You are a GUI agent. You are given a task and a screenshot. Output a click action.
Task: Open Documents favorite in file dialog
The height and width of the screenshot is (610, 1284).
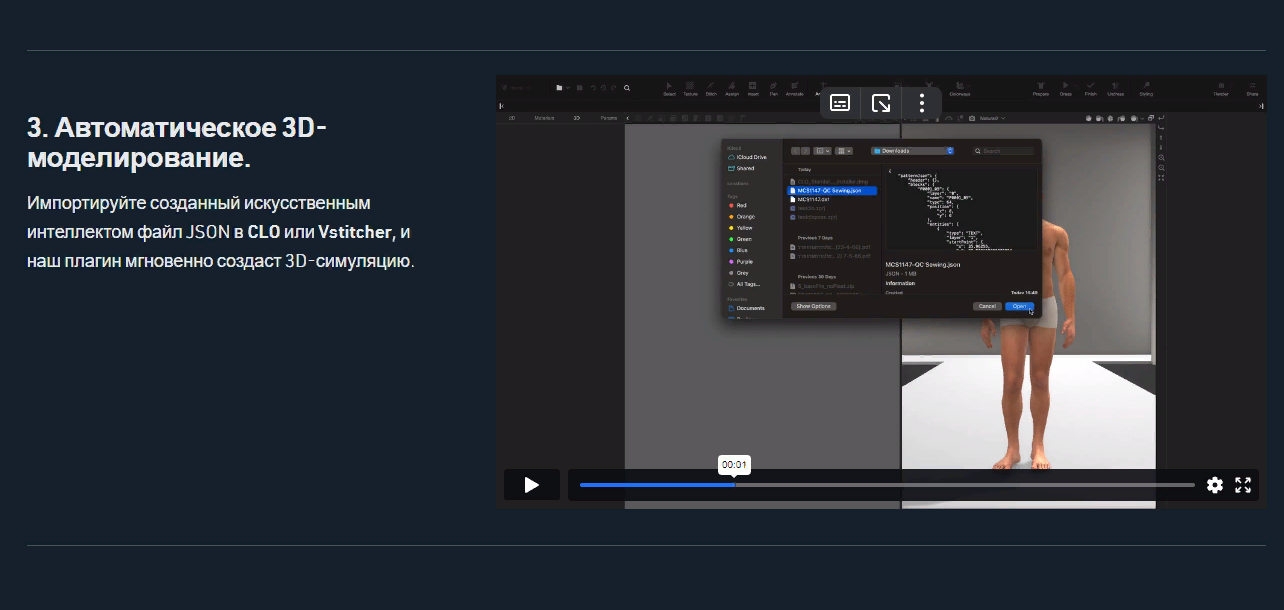click(x=746, y=308)
